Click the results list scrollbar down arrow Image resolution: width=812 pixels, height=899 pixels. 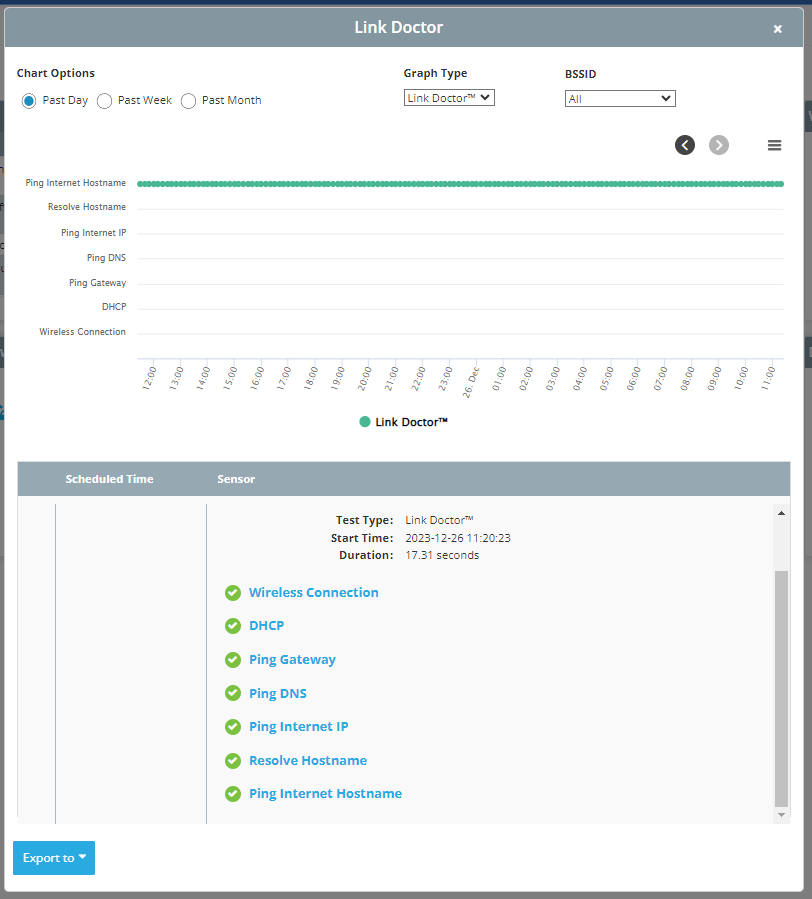pos(782,816)
